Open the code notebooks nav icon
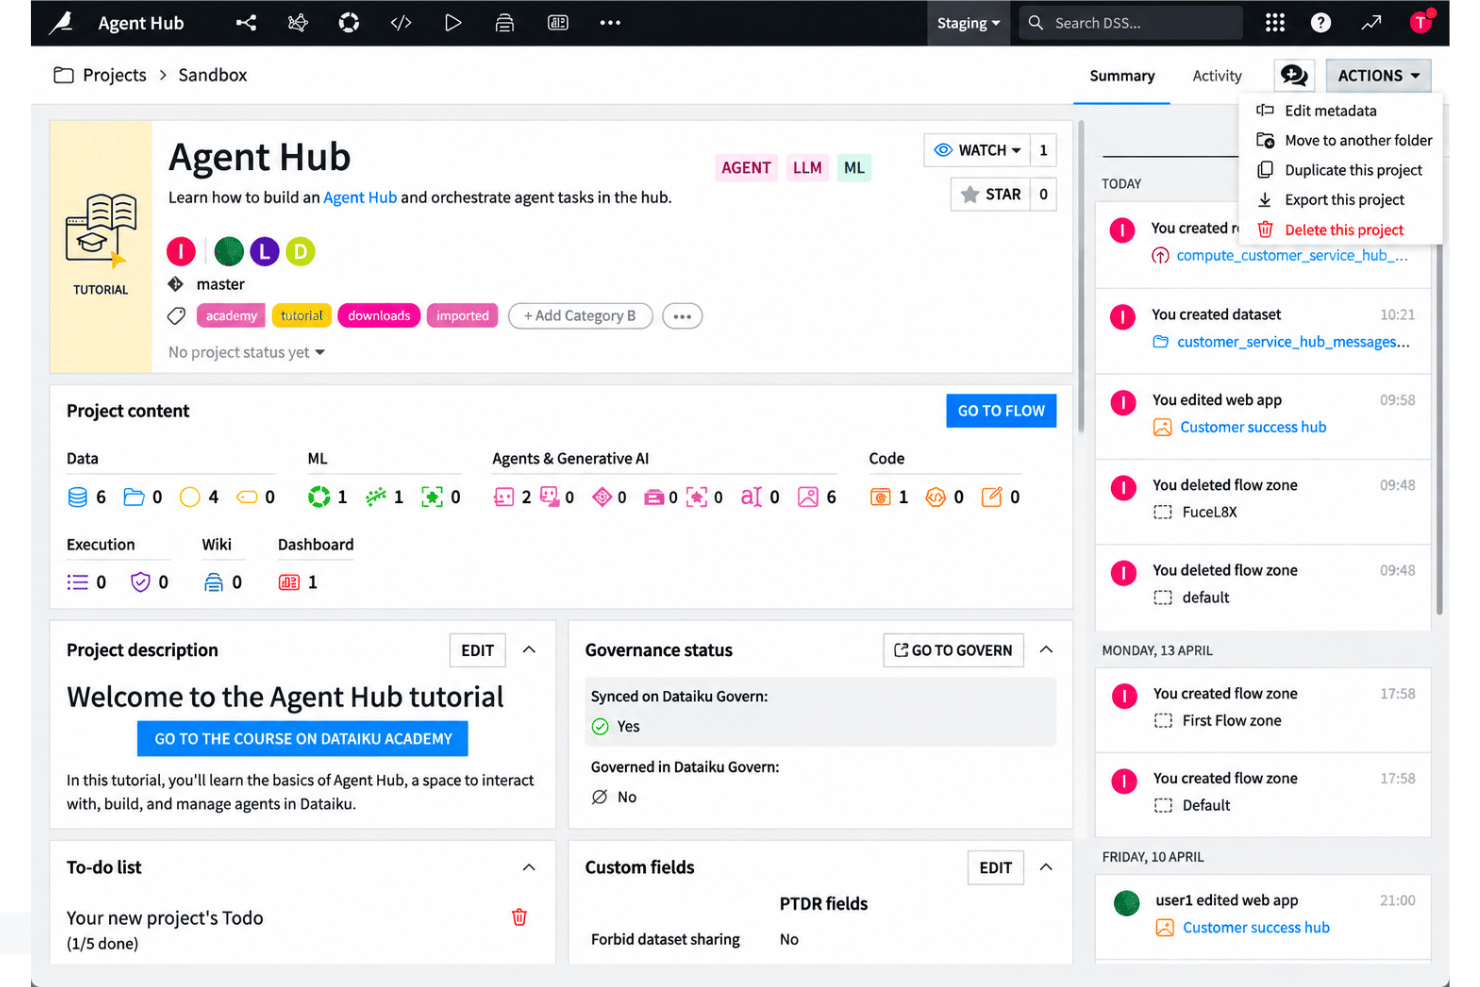 coord(401,23)
